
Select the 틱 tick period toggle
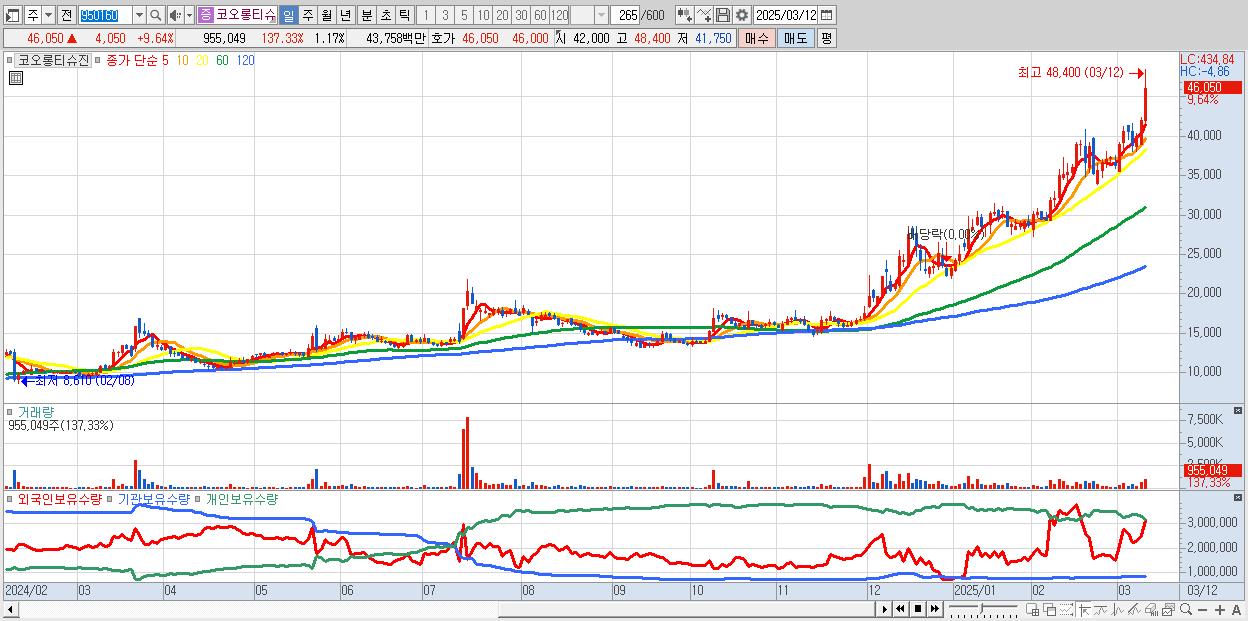404,15
